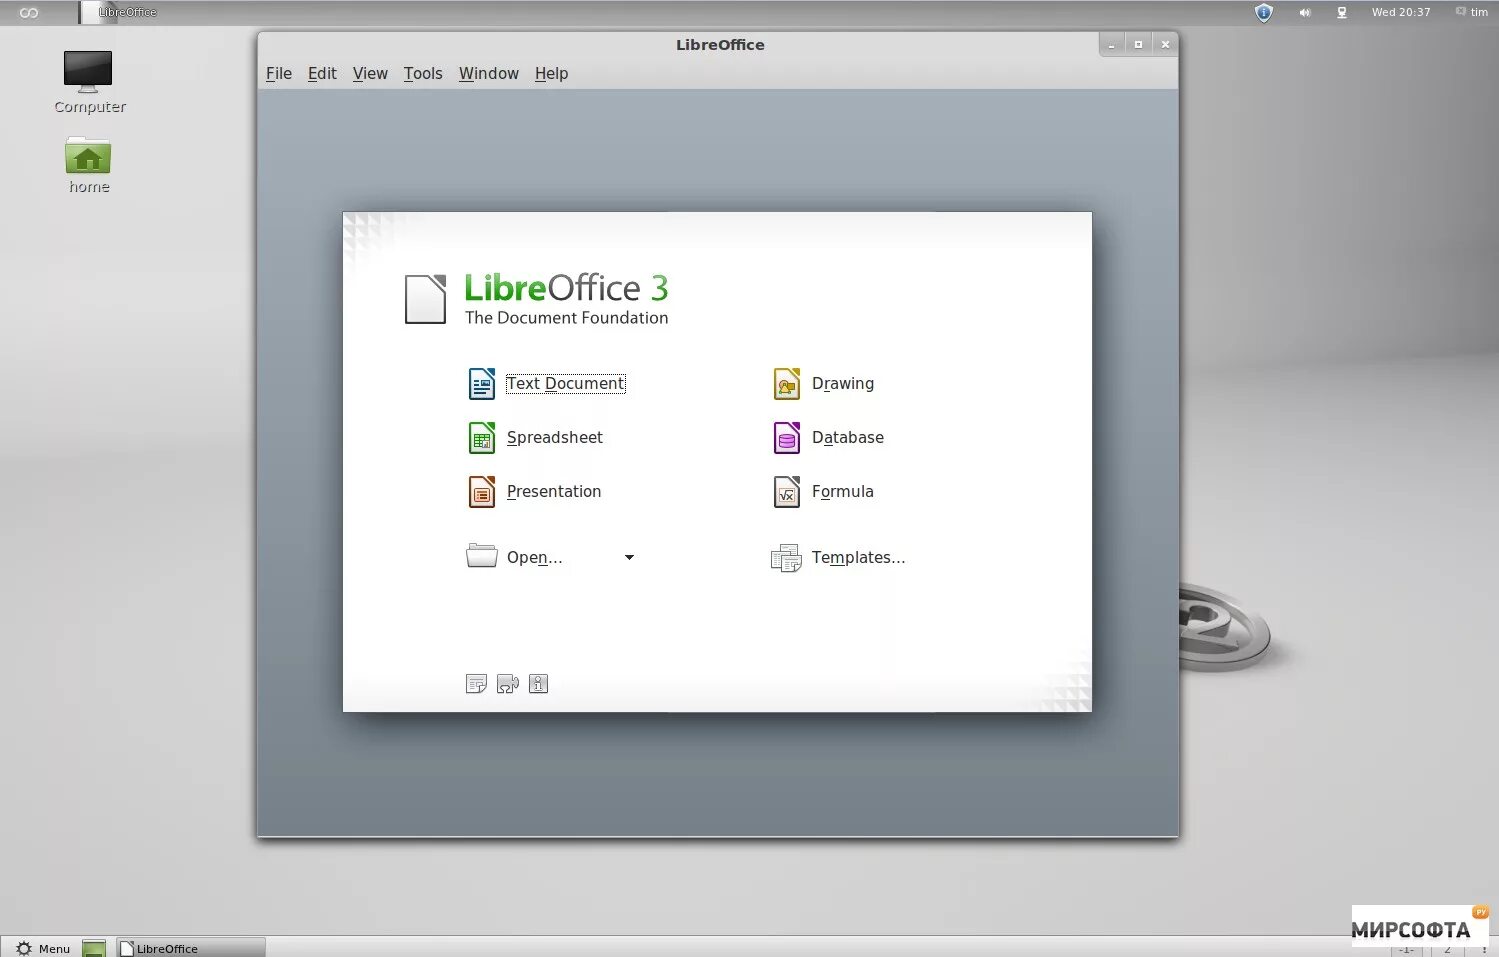Open the Edit menu
Screen dimensions: 1499x957
(322, 73)
